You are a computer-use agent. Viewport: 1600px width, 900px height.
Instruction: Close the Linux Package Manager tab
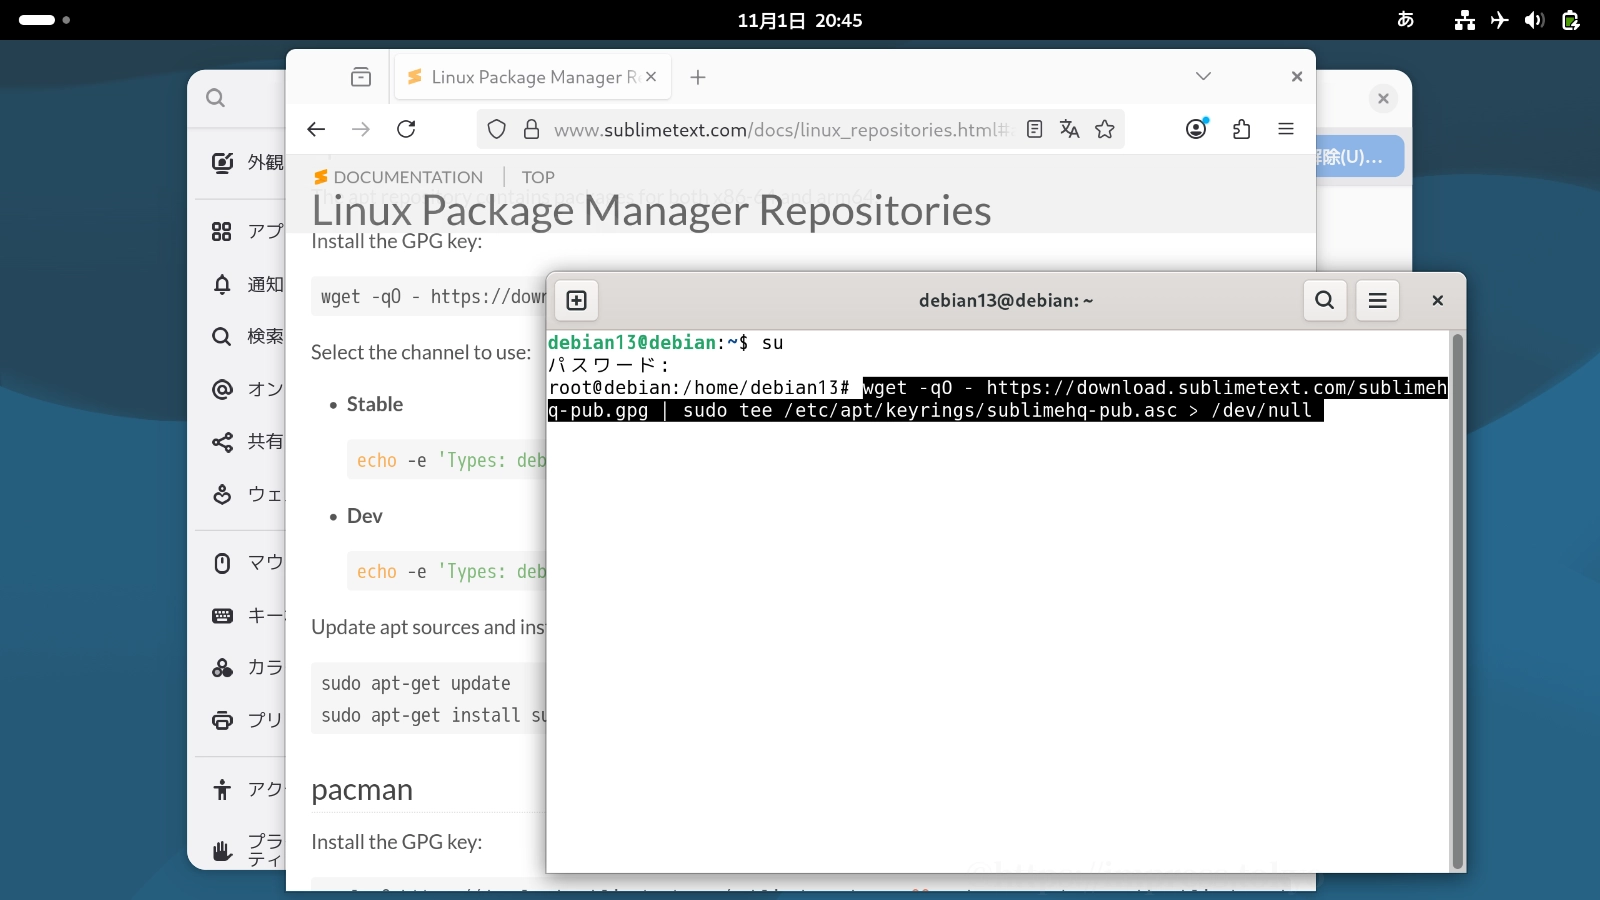coord(651,77)
